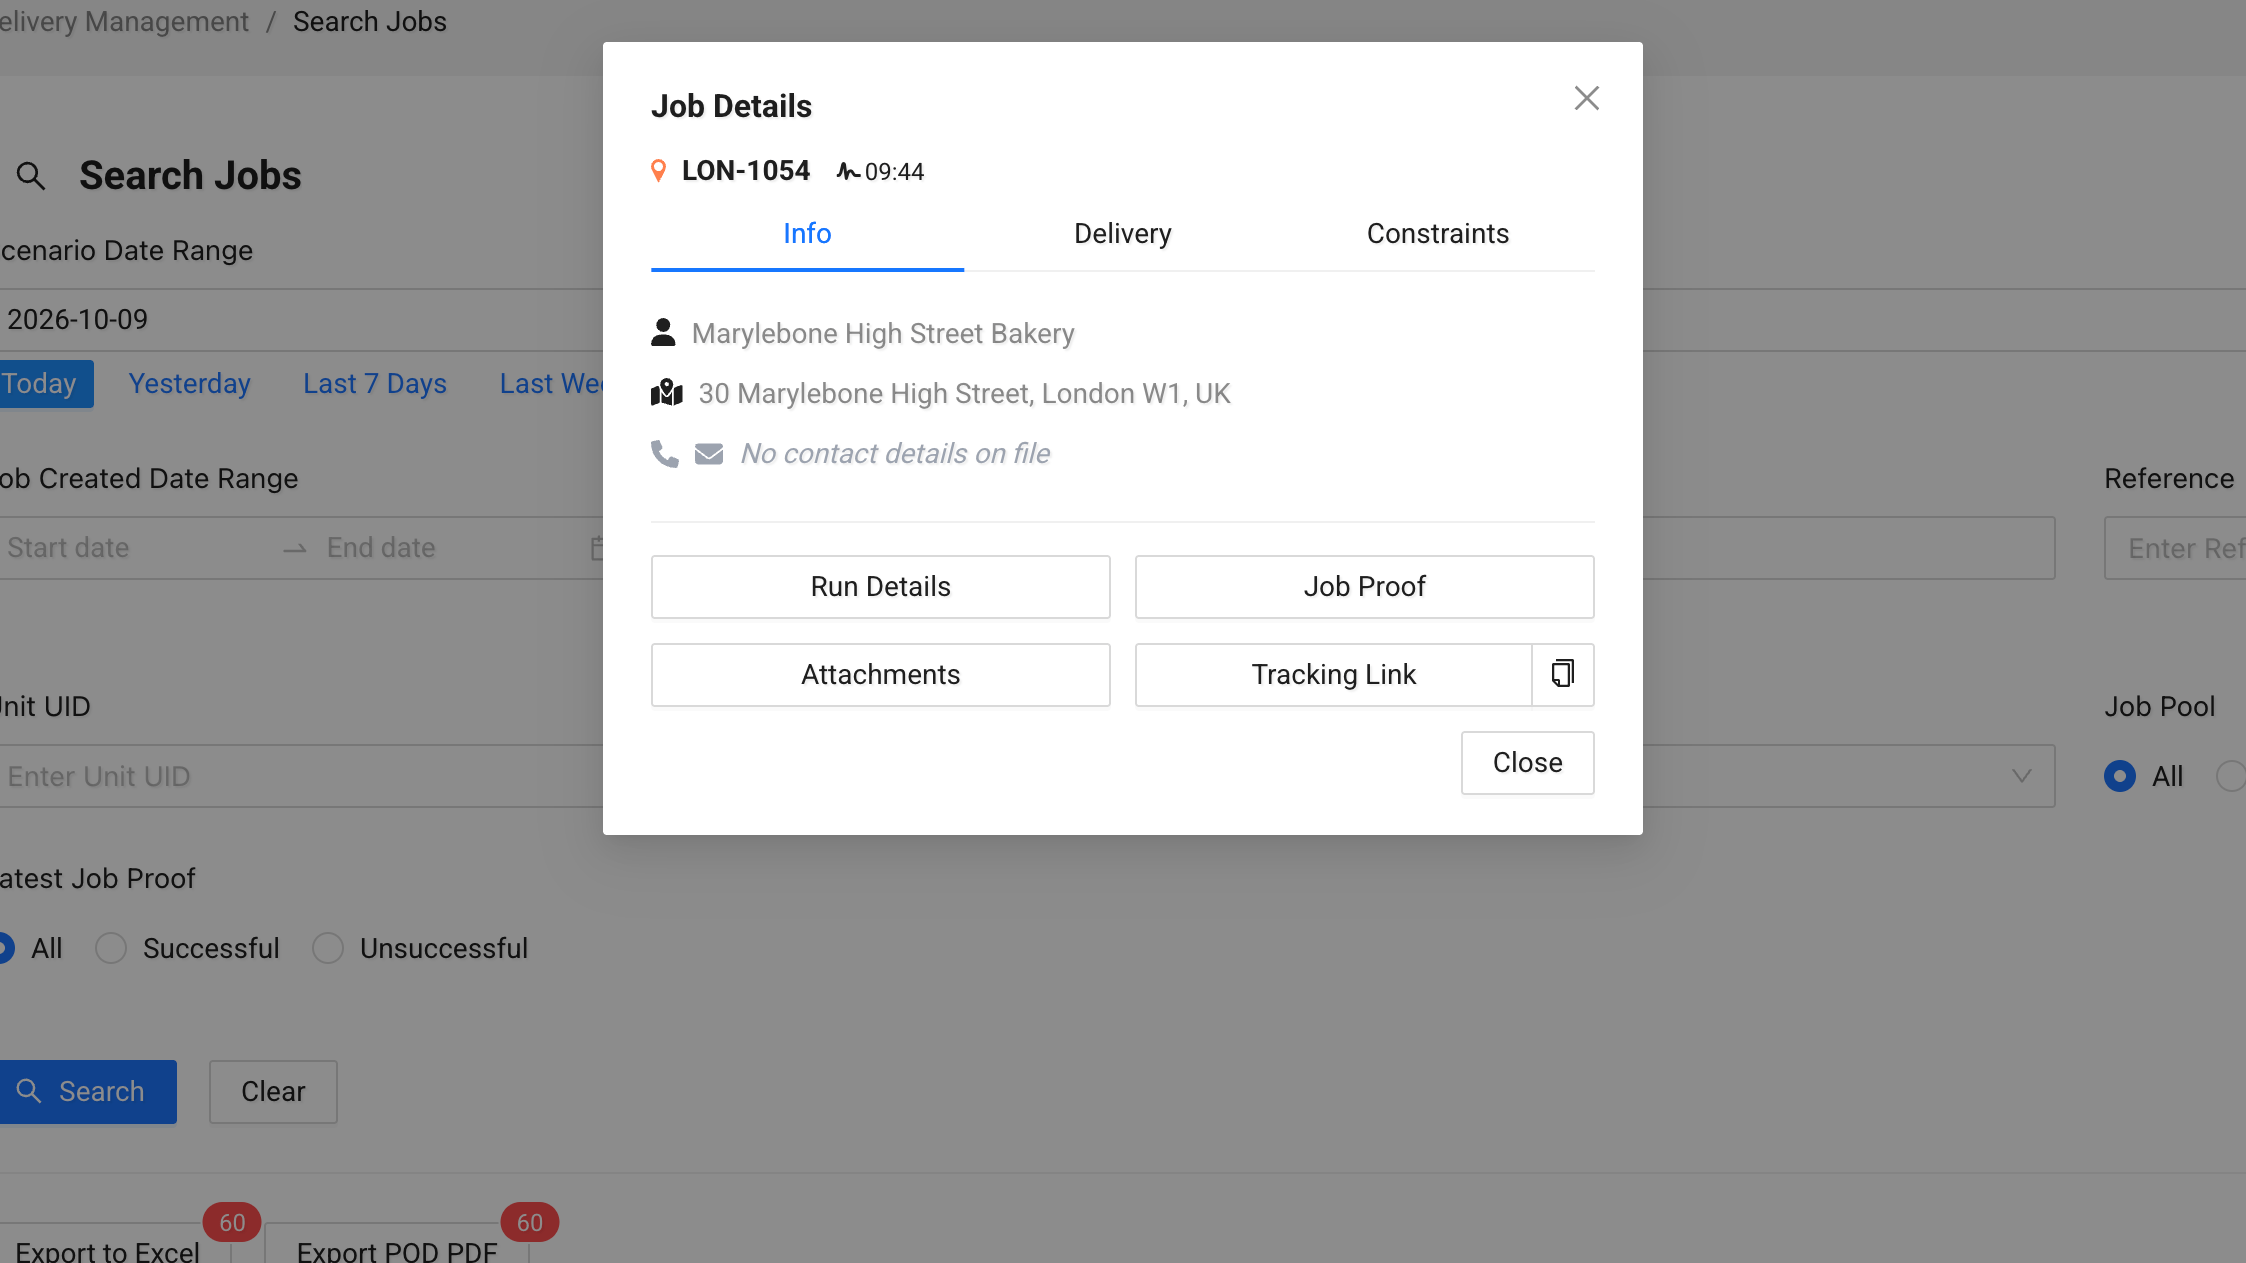Click the person icon next to Marylebone High Street Bakery
Viewport: 2246px width, 1263px height.
coord(663,333)
